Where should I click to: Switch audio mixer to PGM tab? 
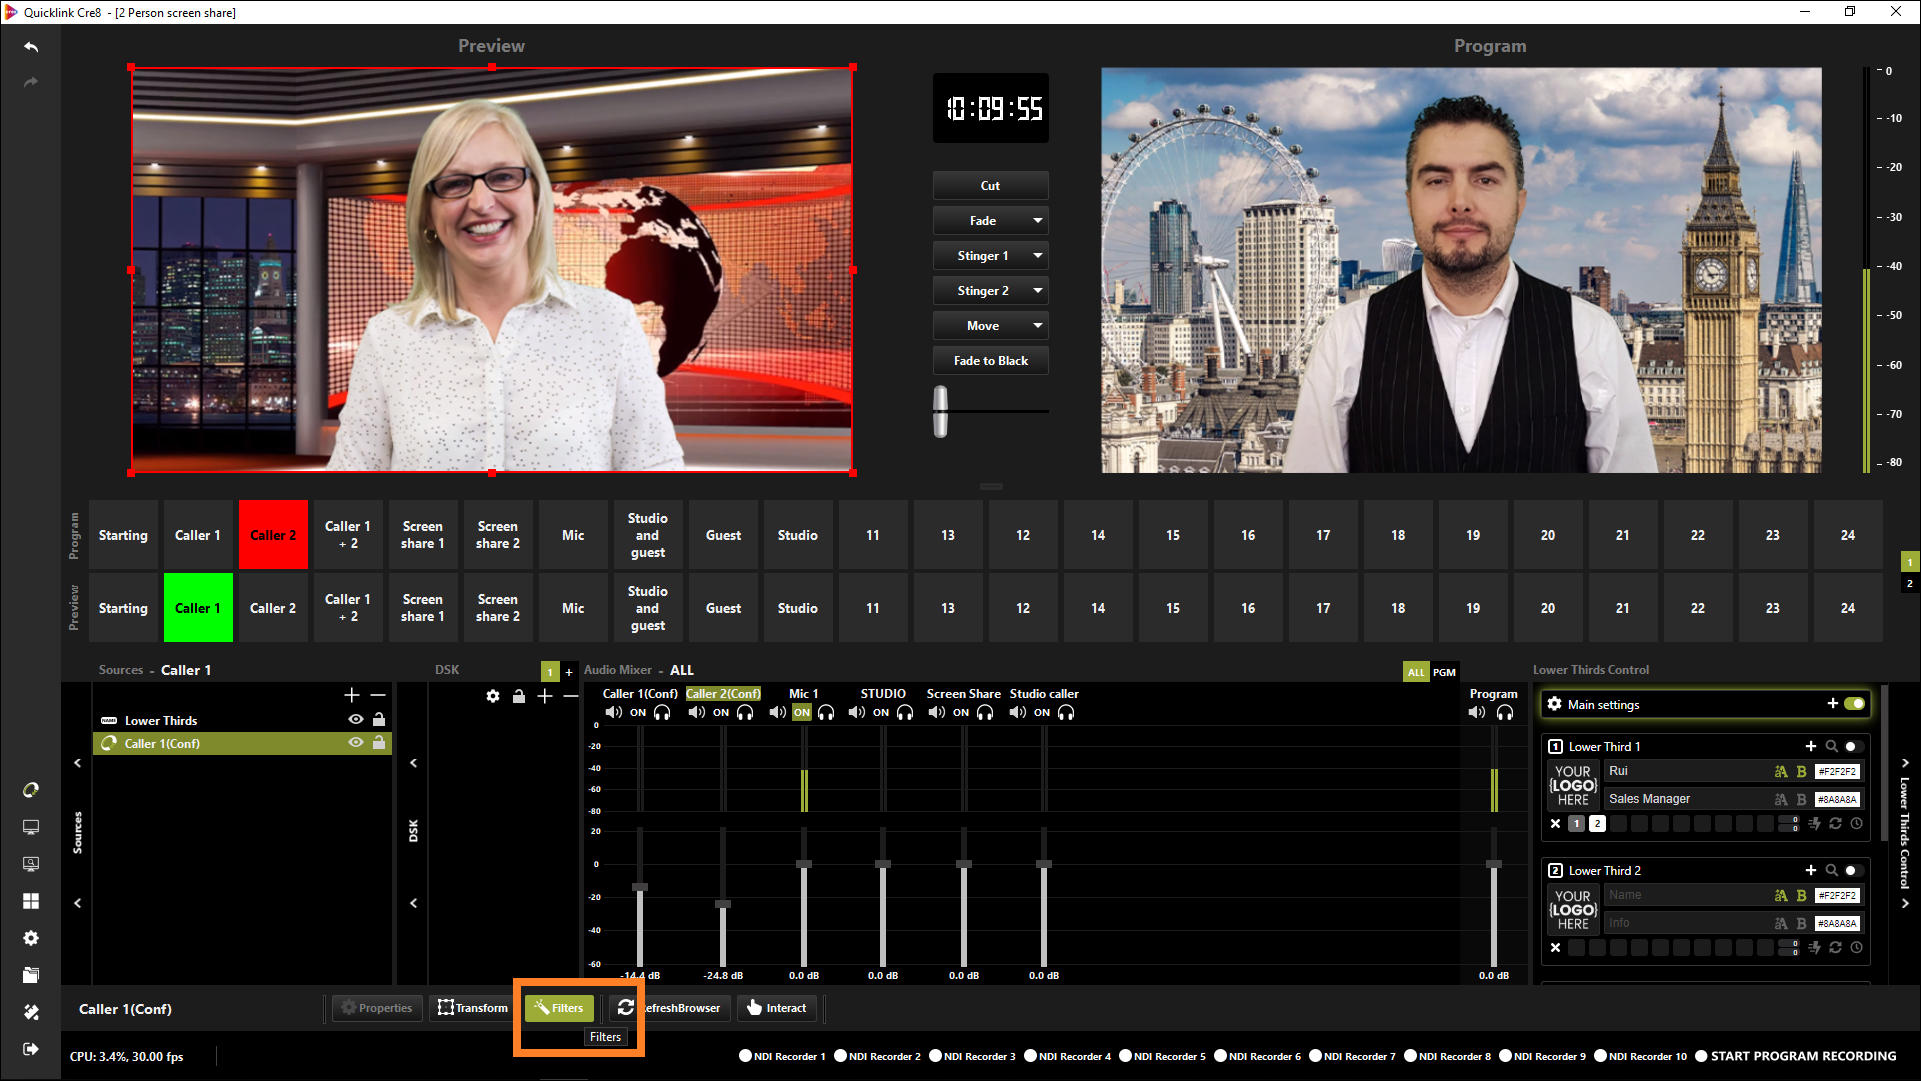(x=1444, y=672)
